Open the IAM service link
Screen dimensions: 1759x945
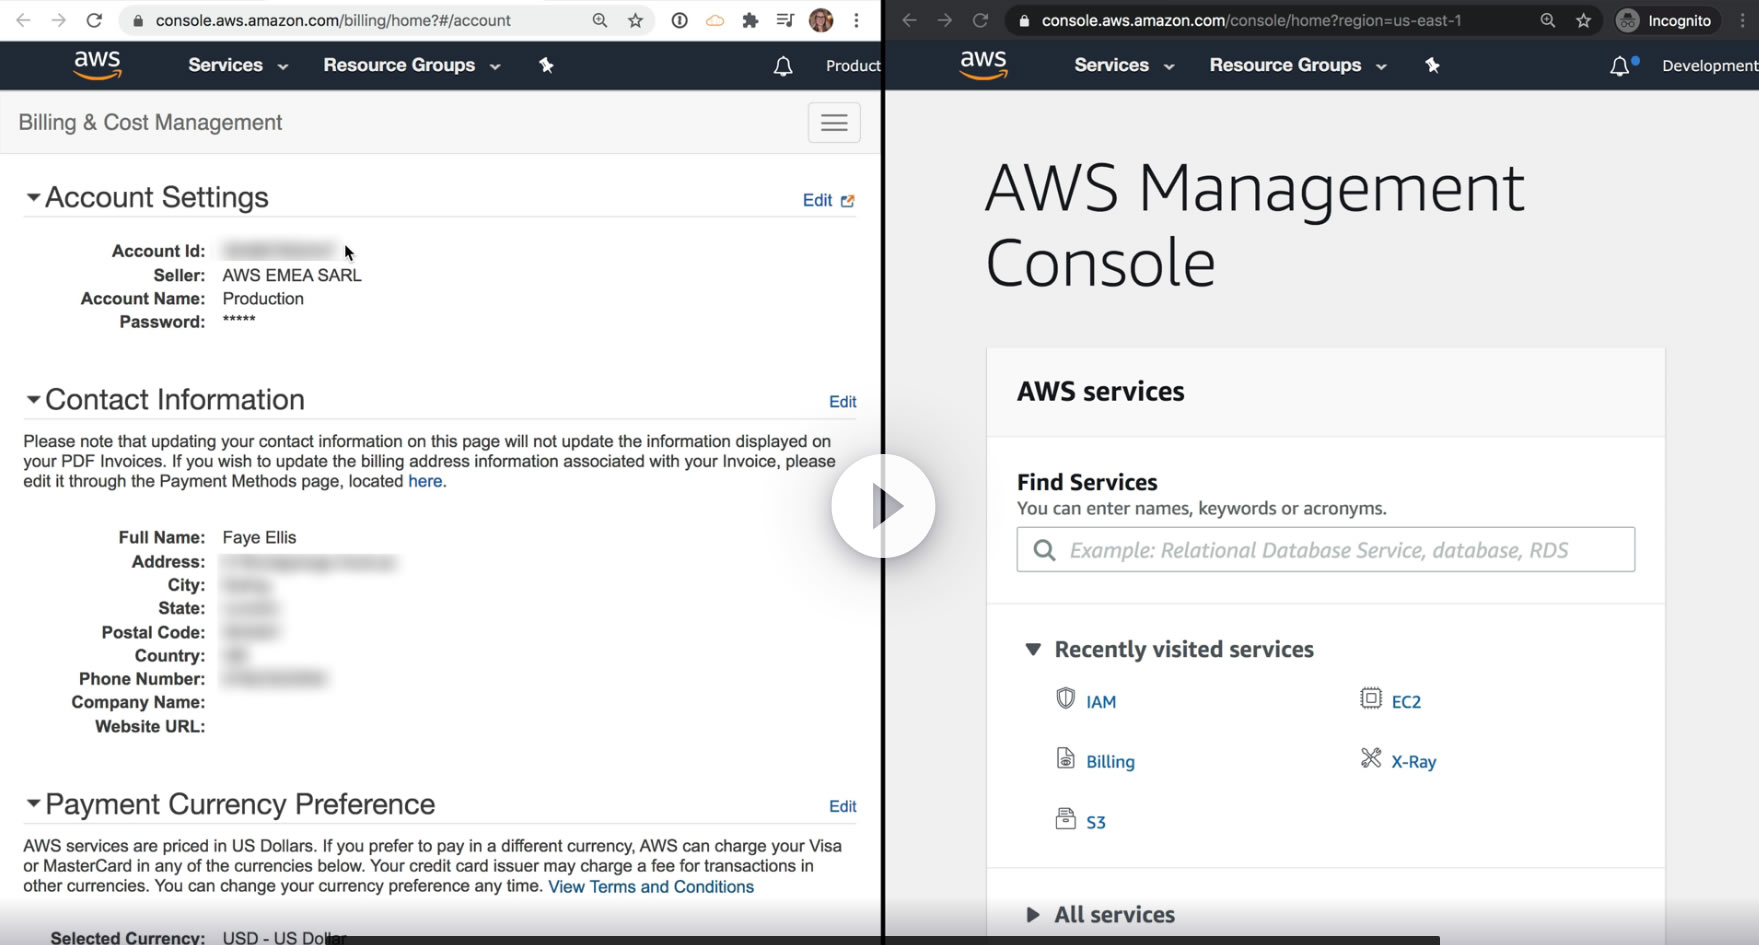coord(1100,702)
